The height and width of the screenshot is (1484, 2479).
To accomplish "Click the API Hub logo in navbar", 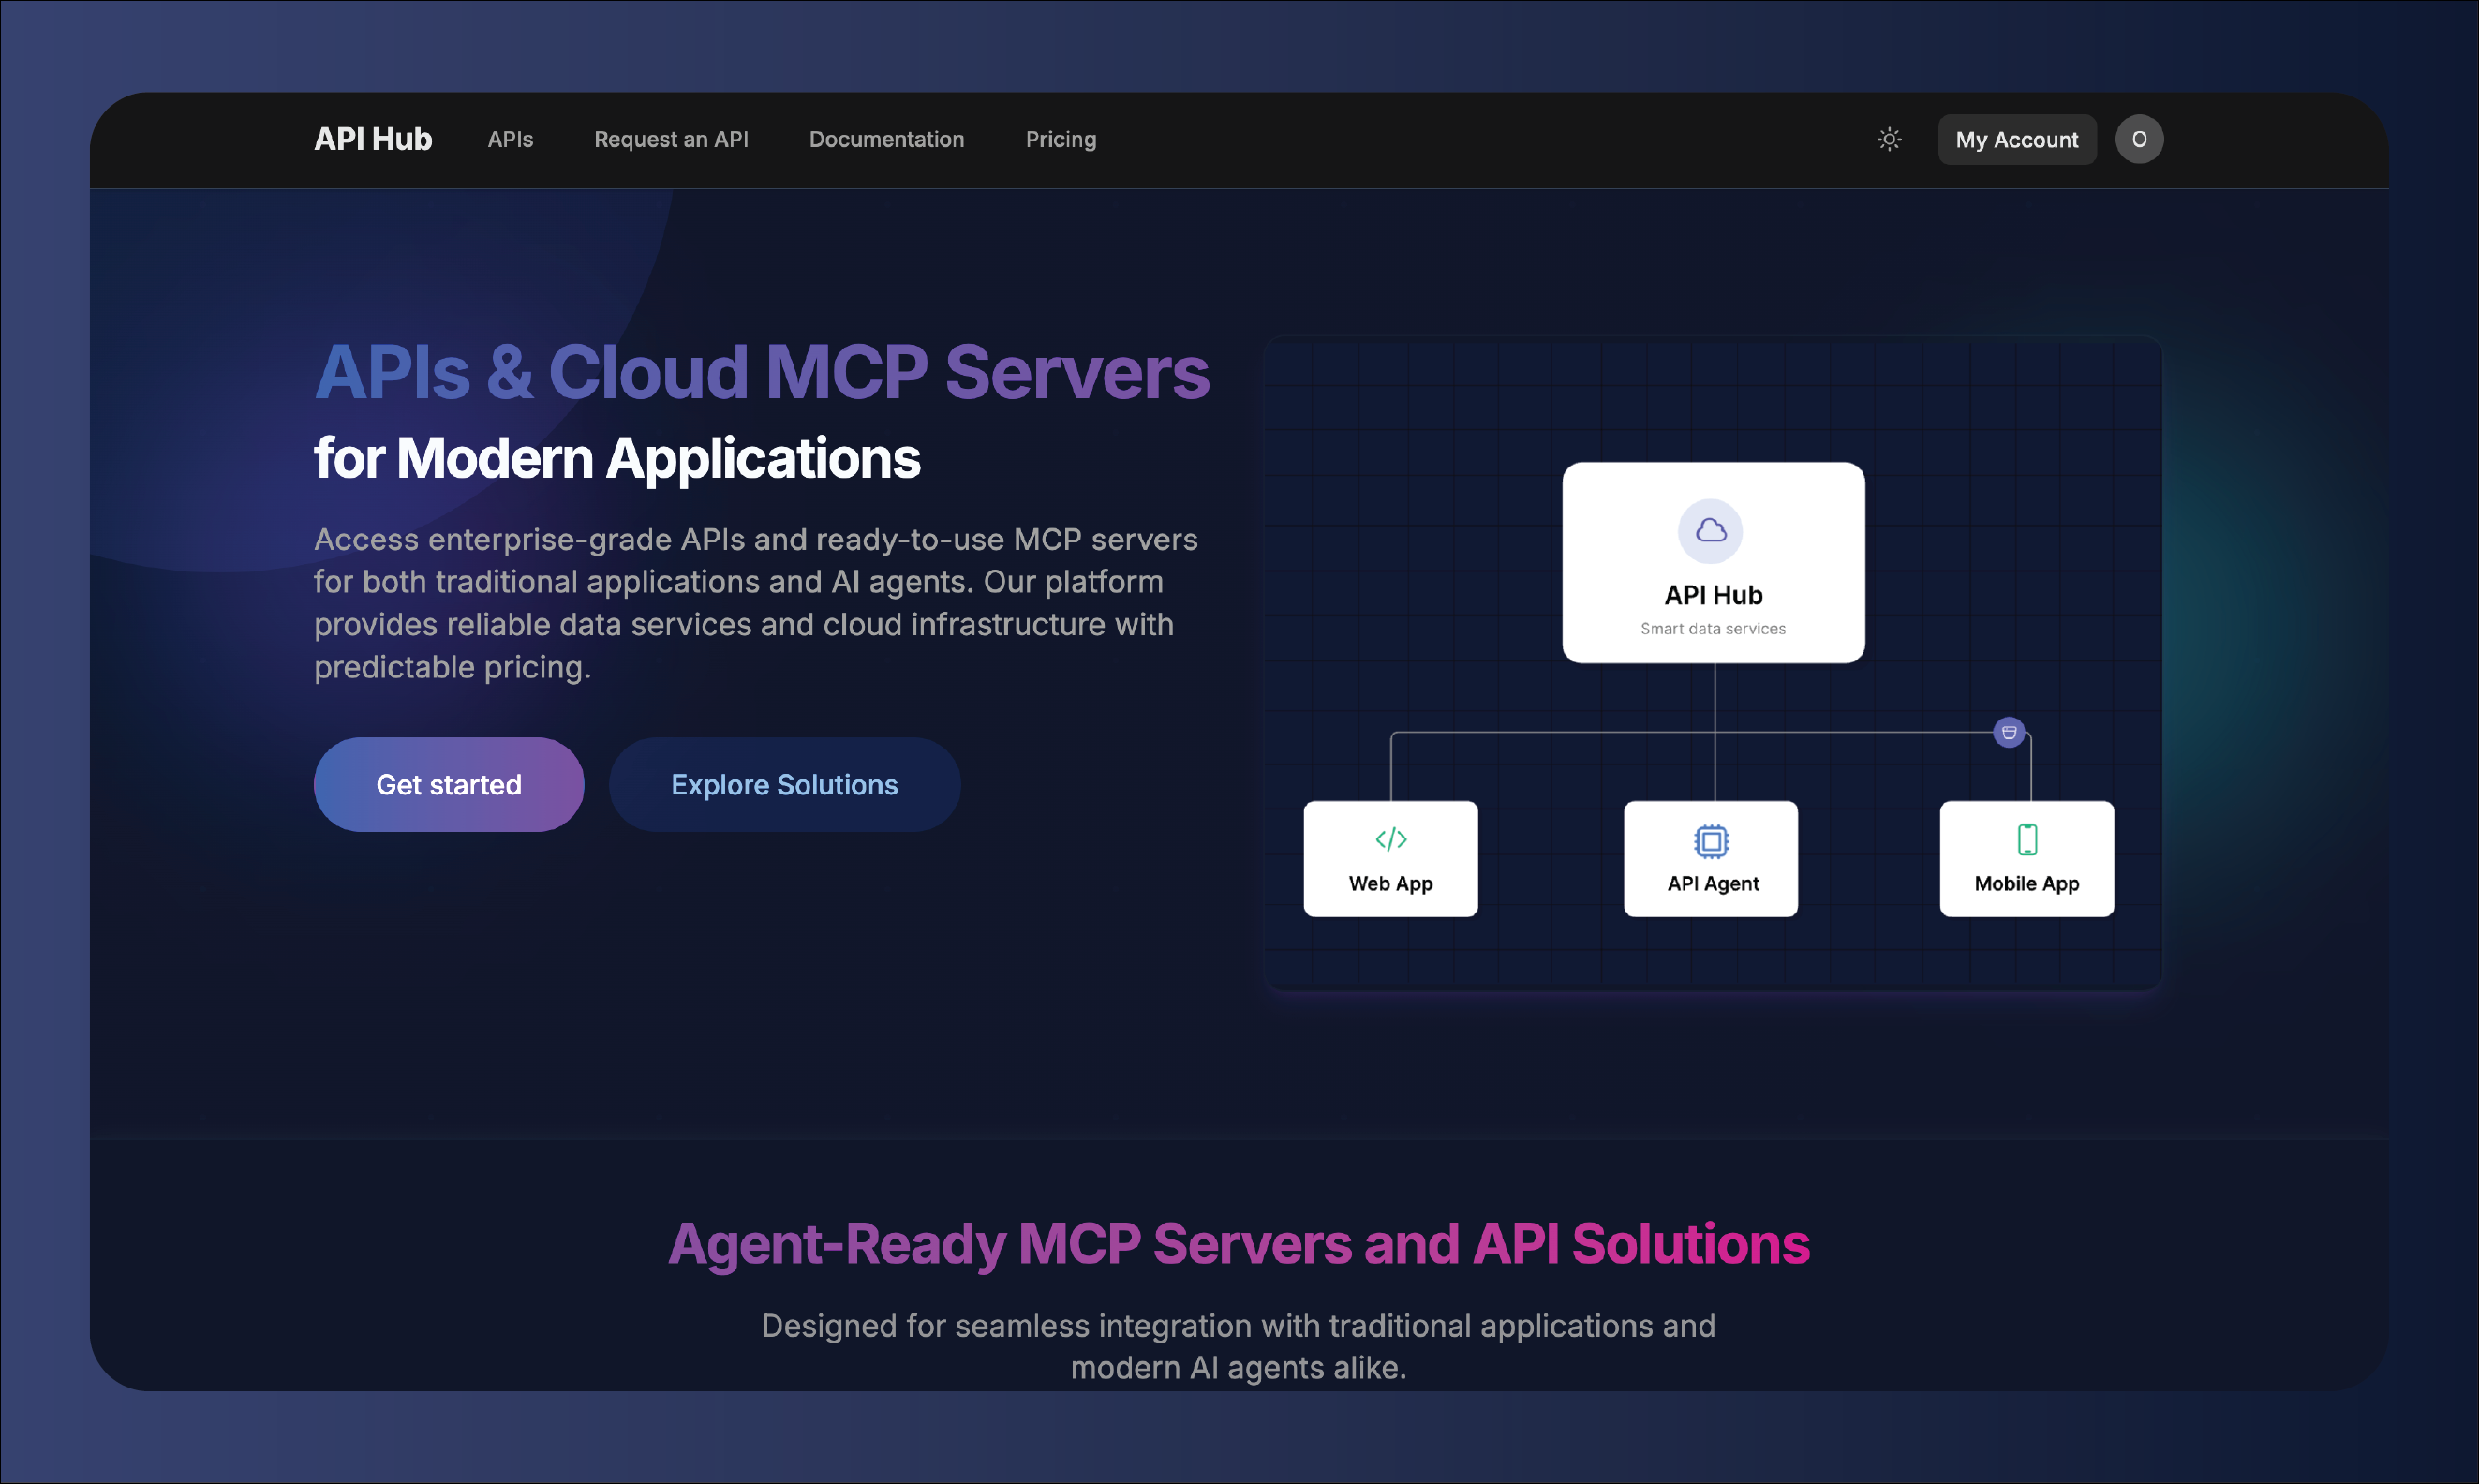I will [x=373, y=139].
